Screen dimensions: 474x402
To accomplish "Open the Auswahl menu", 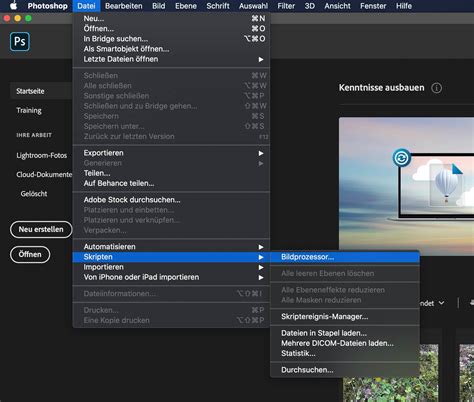I will click(x=253, y=6).
